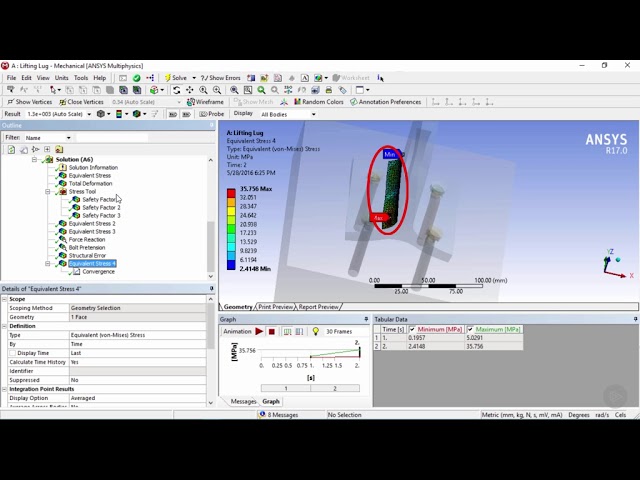Click the Minimum label tag icon
Image resolution: width=640 pixels, height=480 pixels.
point(187,114)
